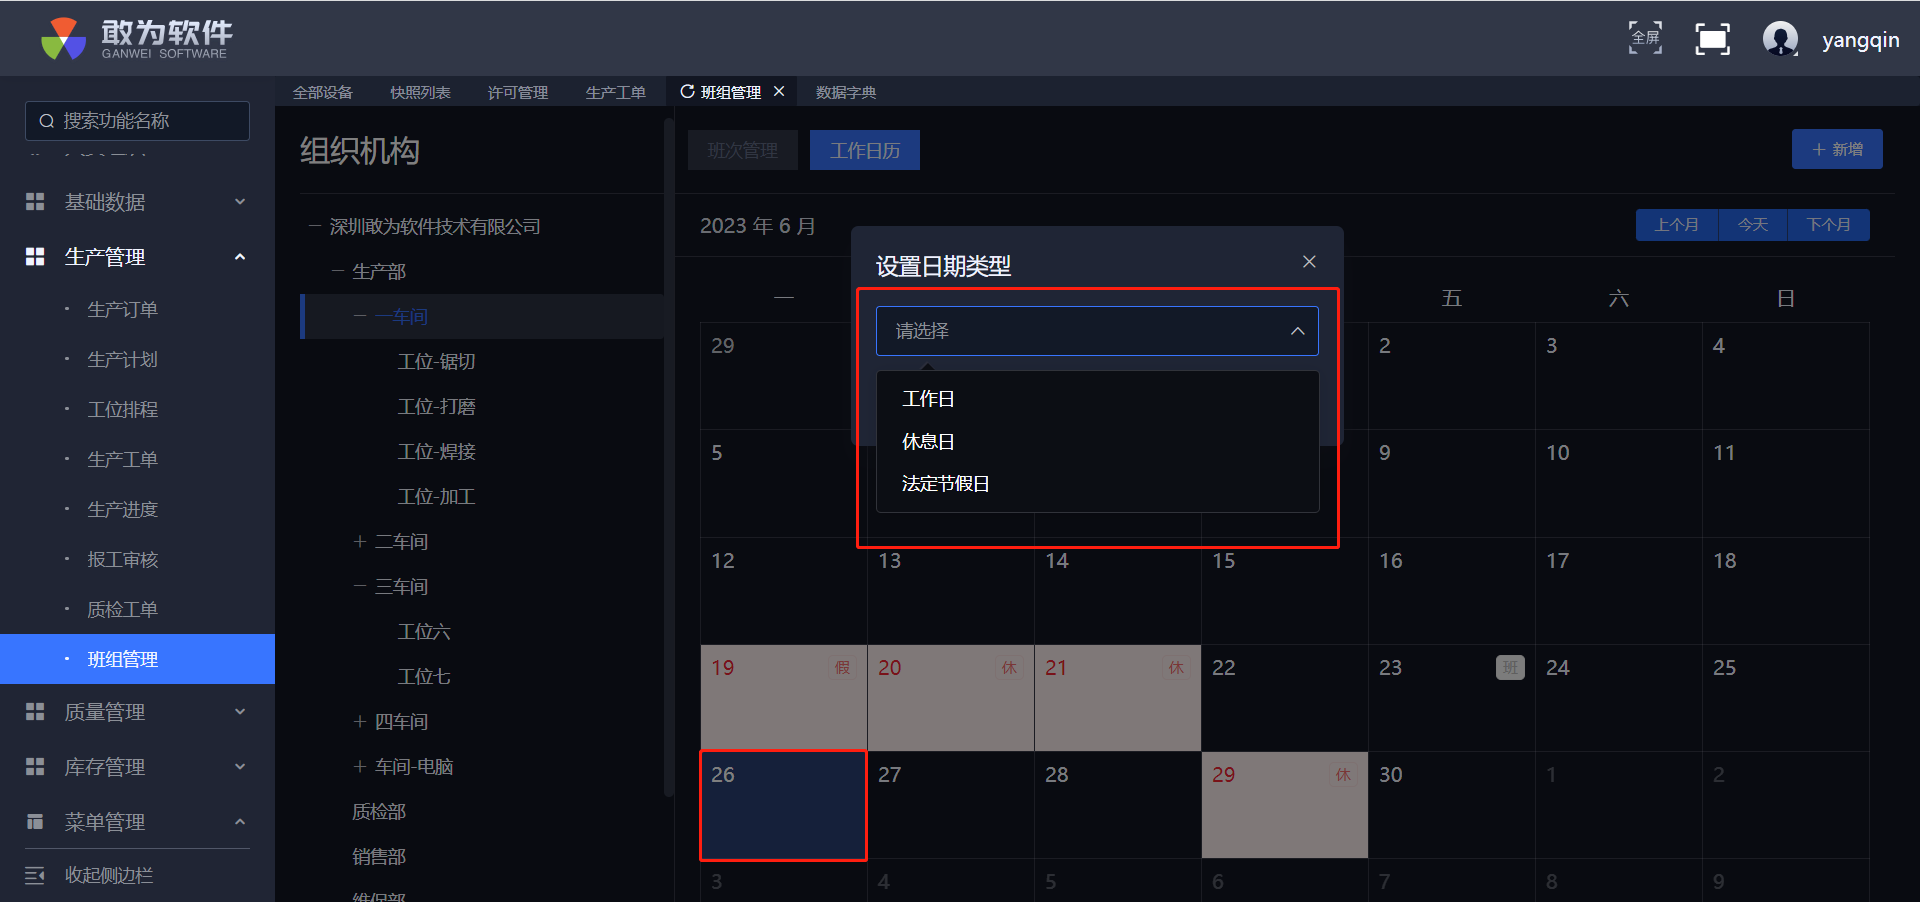Screen dimensions: 1920x902
Task: Click the 库存管理 grid icon
Action: coord(35,767)
